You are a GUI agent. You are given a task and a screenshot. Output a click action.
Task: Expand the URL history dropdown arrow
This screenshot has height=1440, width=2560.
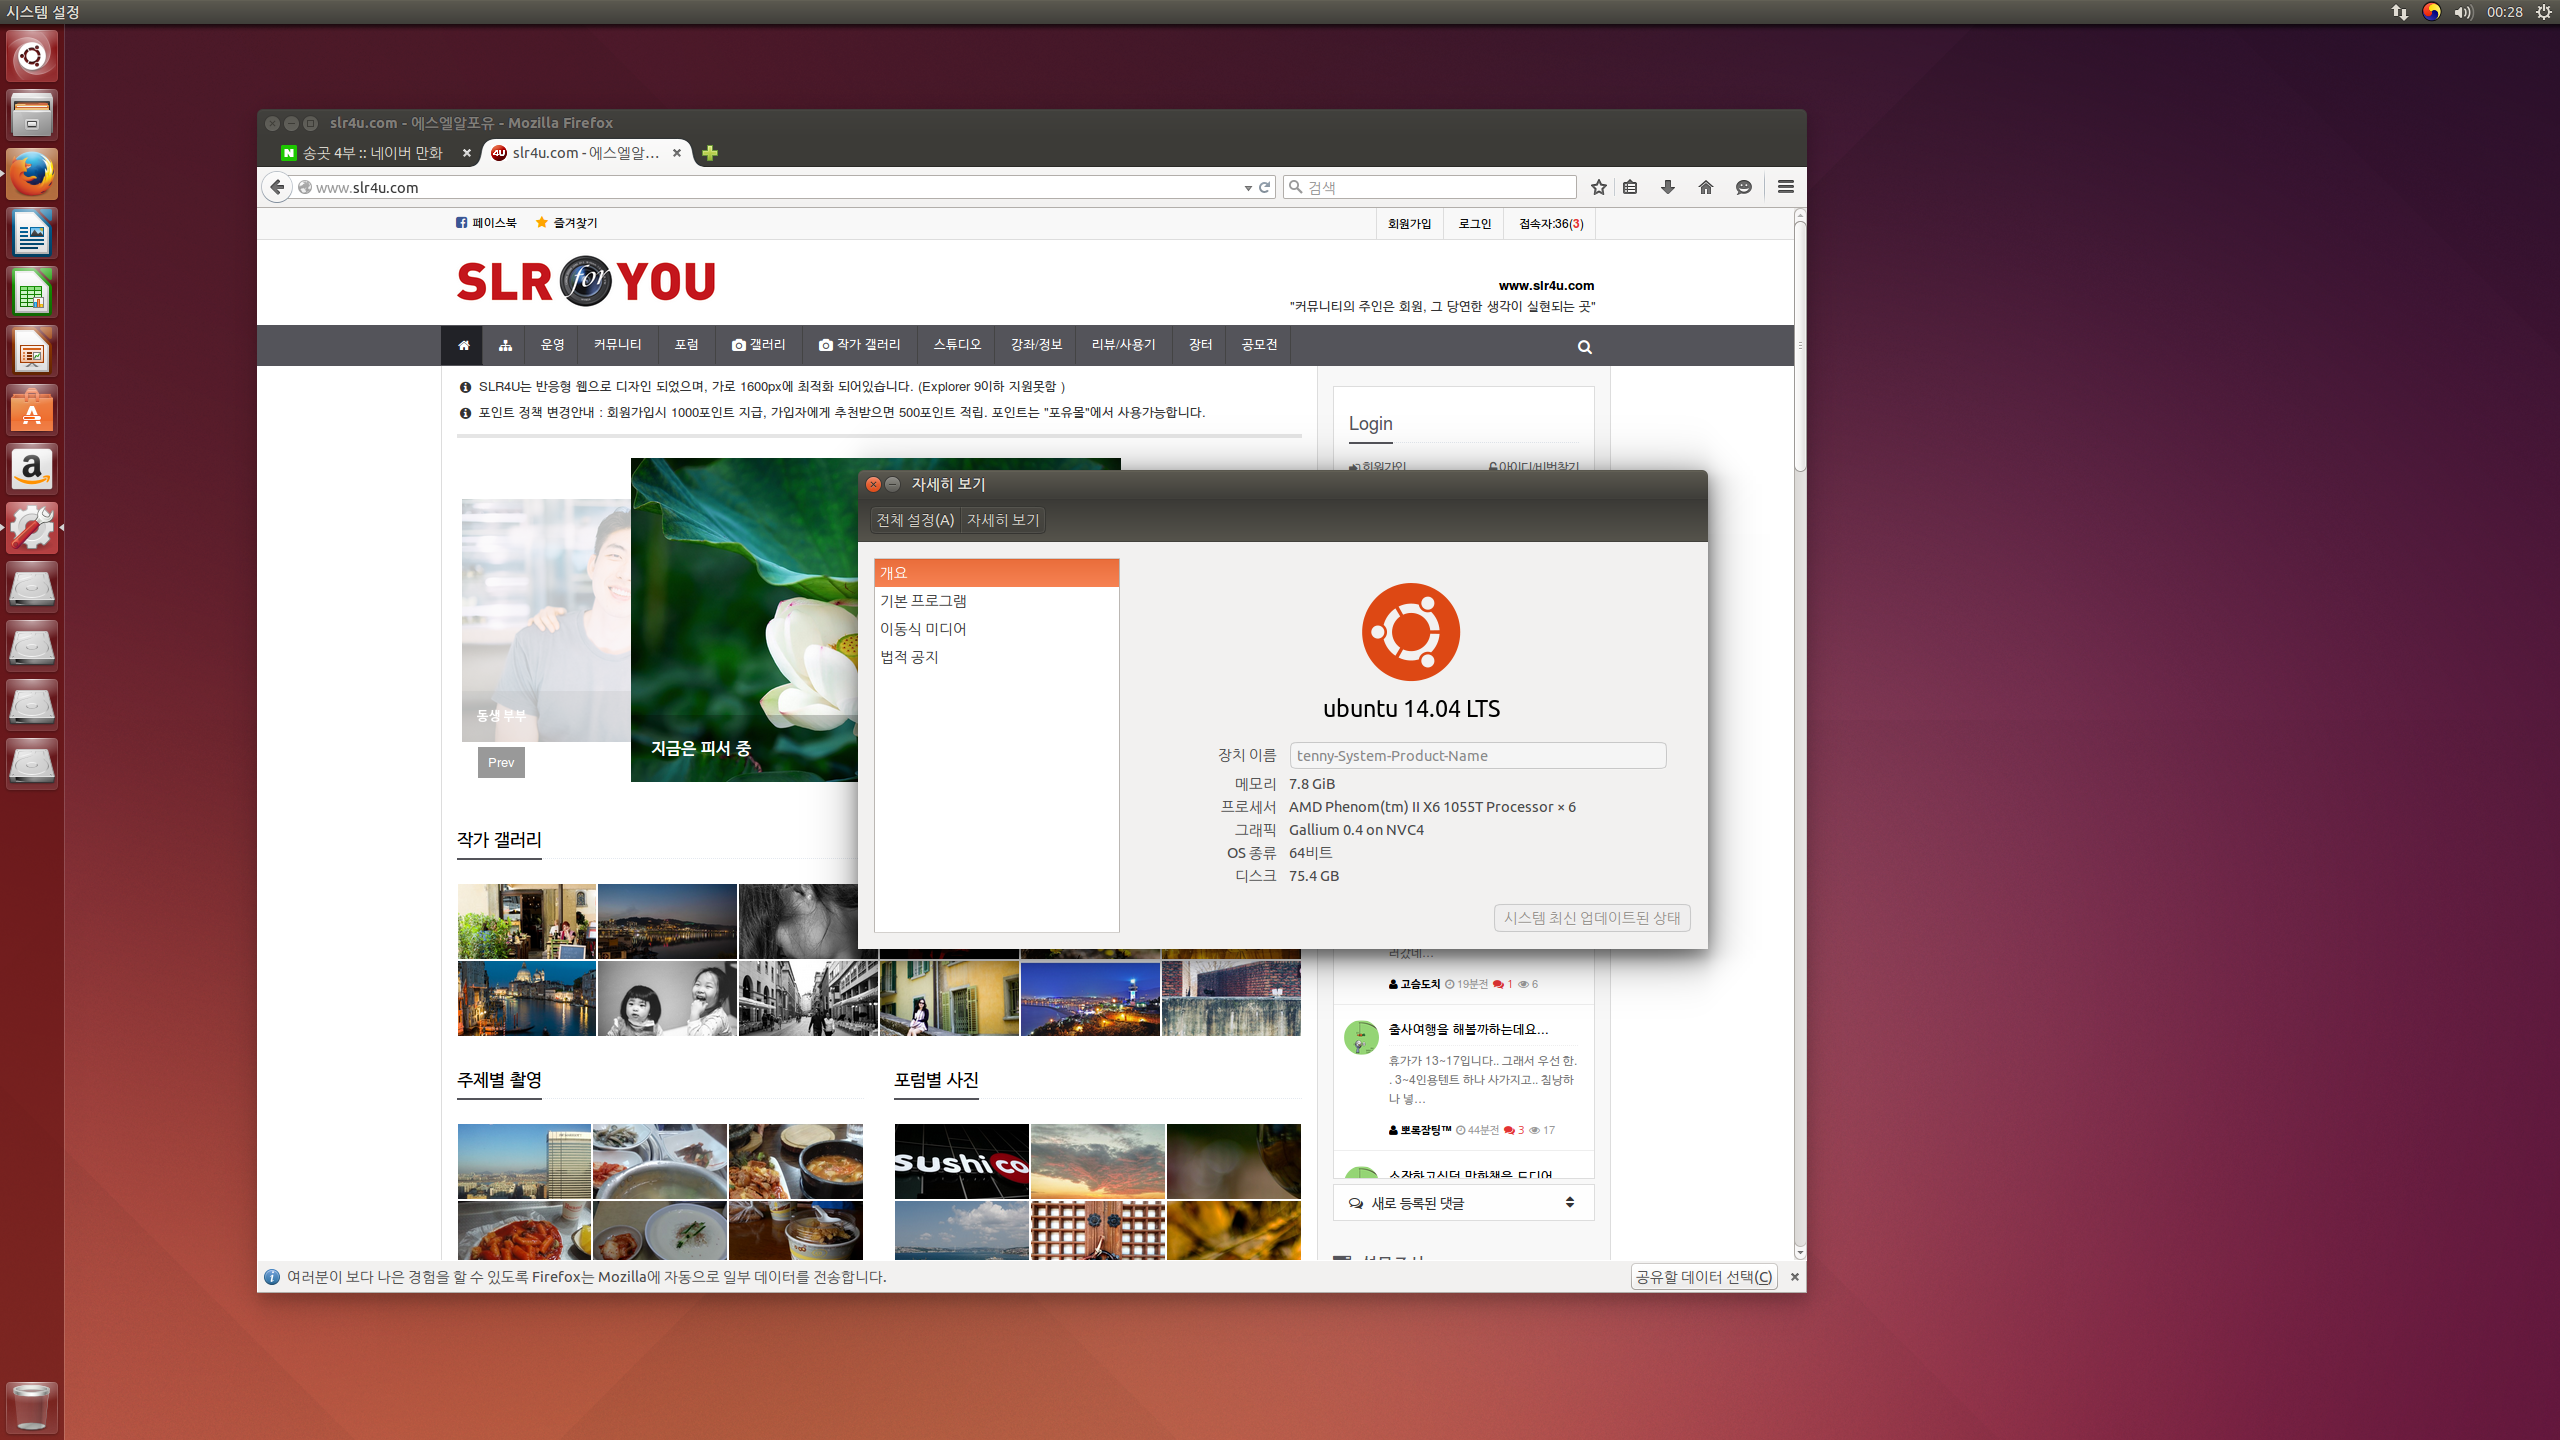[1248, 187]
